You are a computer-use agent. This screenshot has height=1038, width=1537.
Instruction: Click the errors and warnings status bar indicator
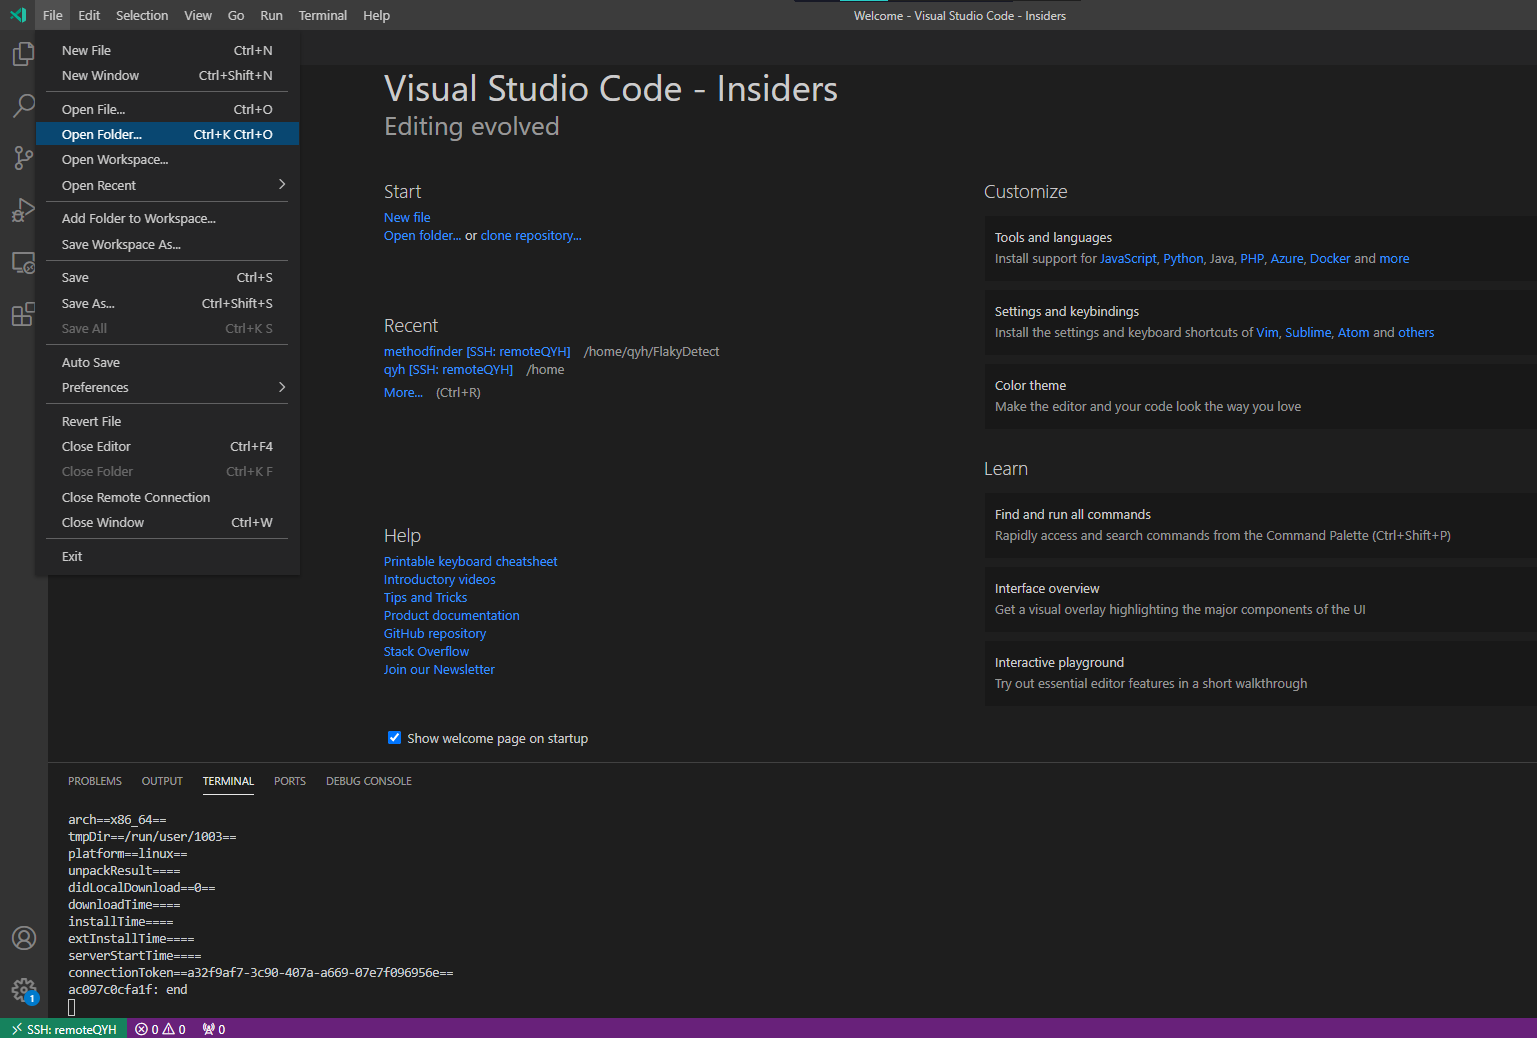tap(159, 1028)
